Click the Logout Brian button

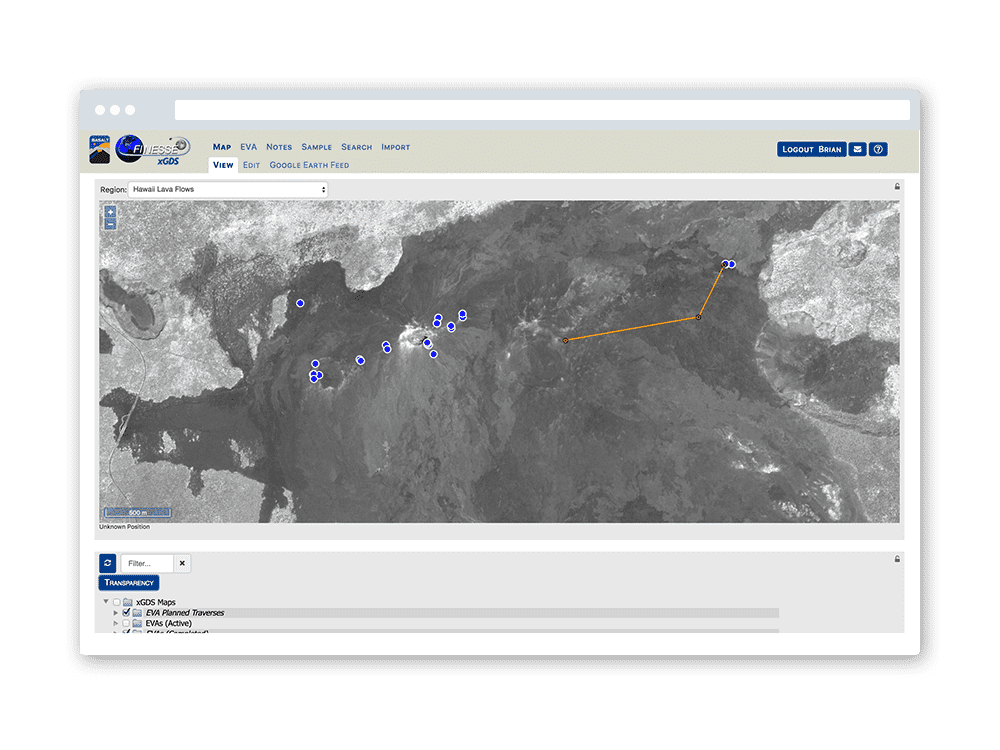point(812,149)
